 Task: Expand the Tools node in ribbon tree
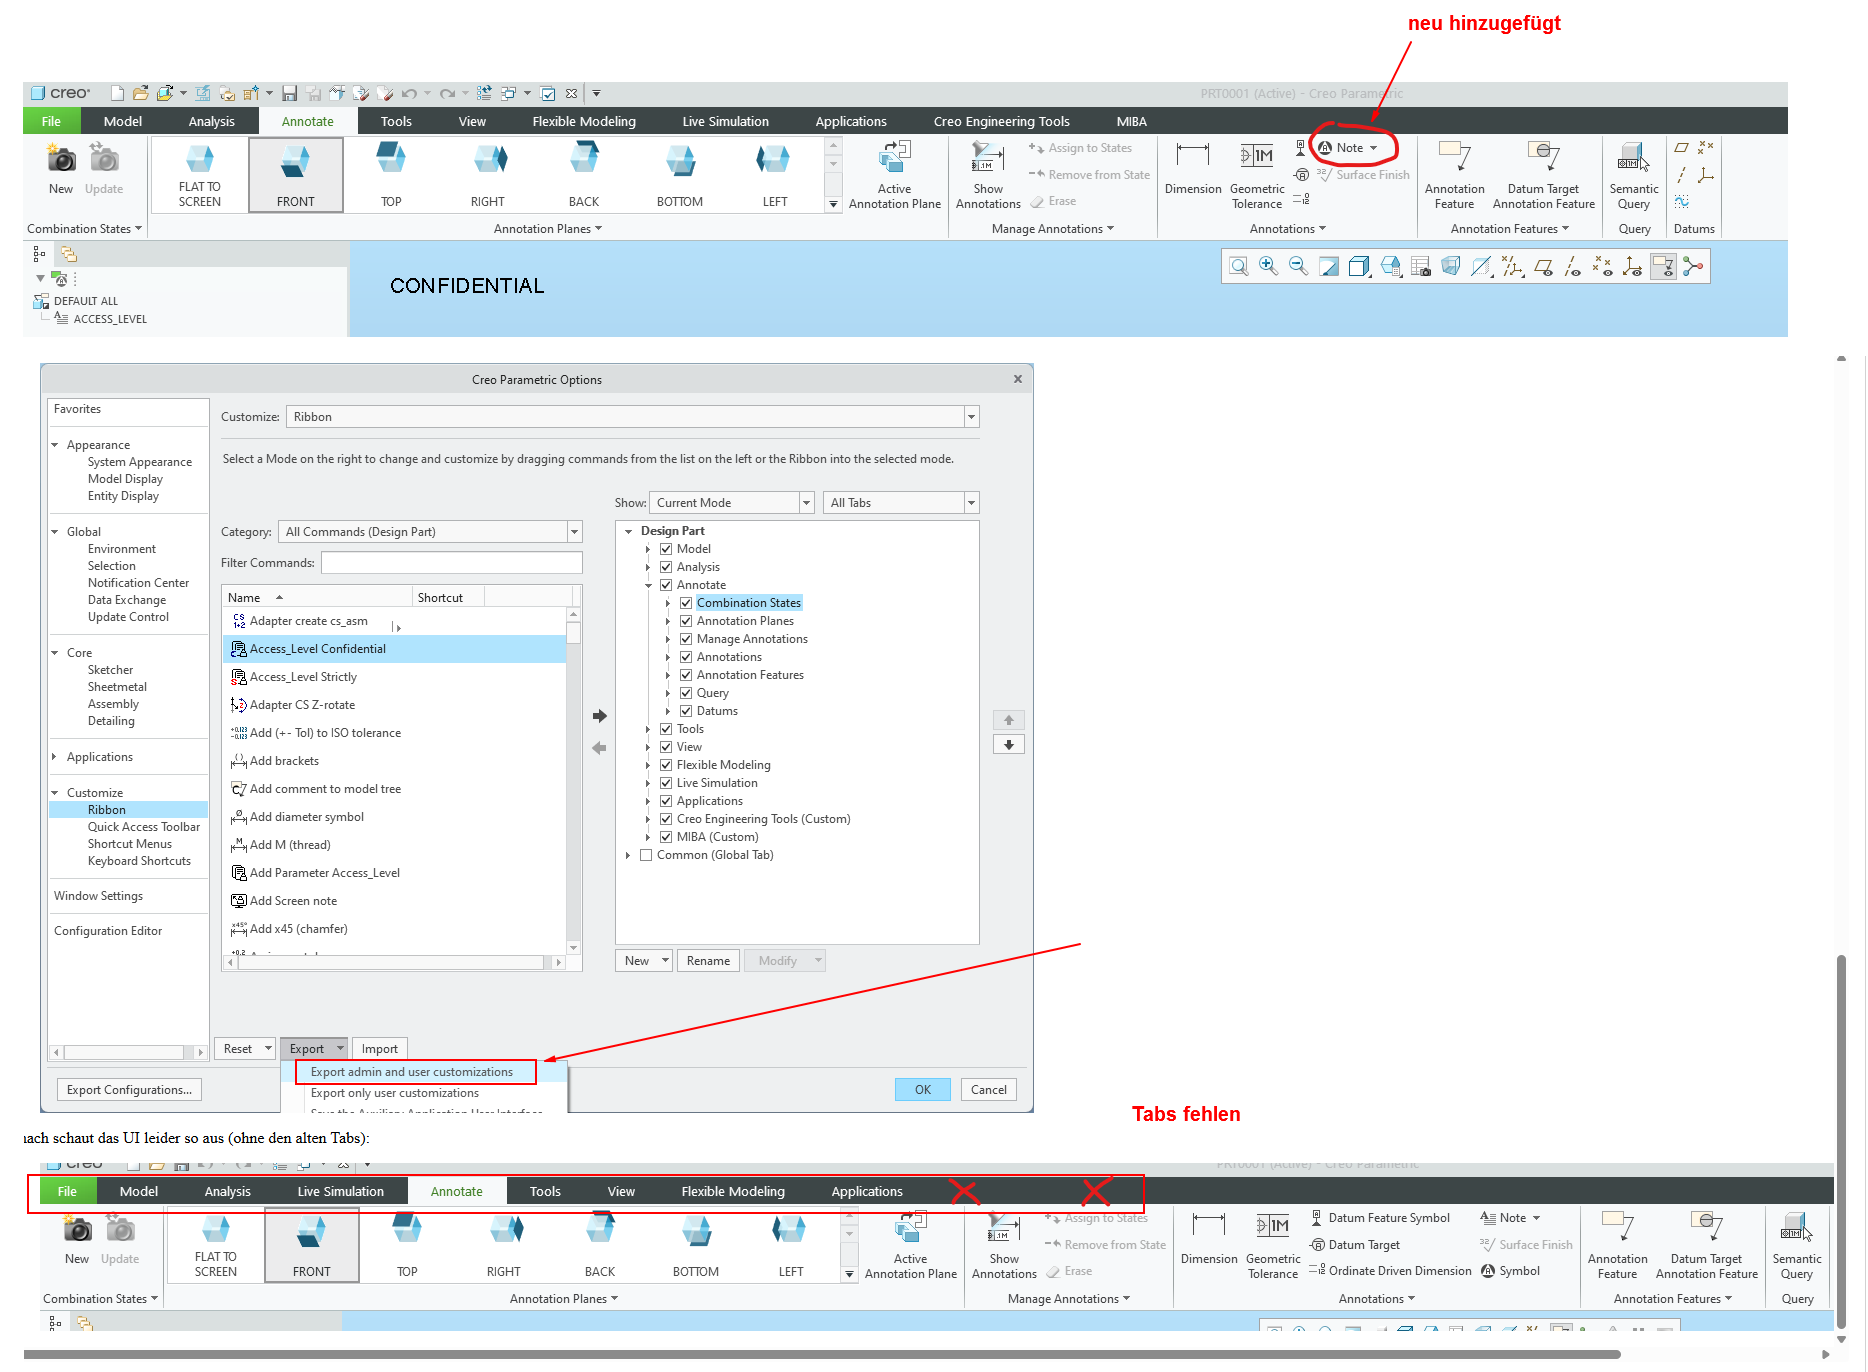pos(648,729)
